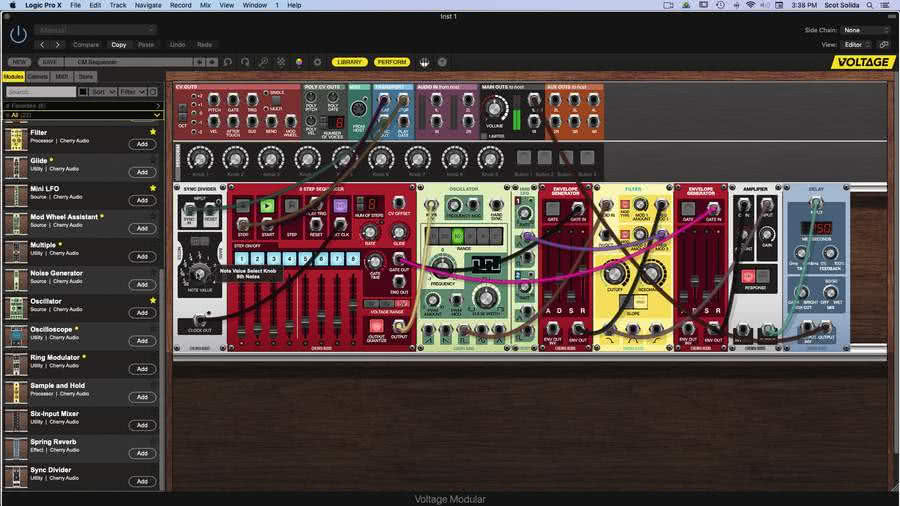
Task: Click the circular undo arrow toolbar icon
Action: coord(228,62)
